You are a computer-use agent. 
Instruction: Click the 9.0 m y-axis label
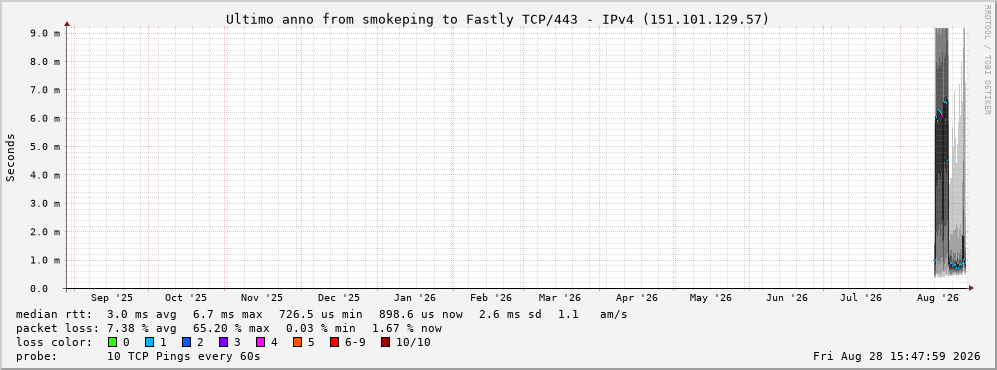pyautogui.click(x=45, y=33)
